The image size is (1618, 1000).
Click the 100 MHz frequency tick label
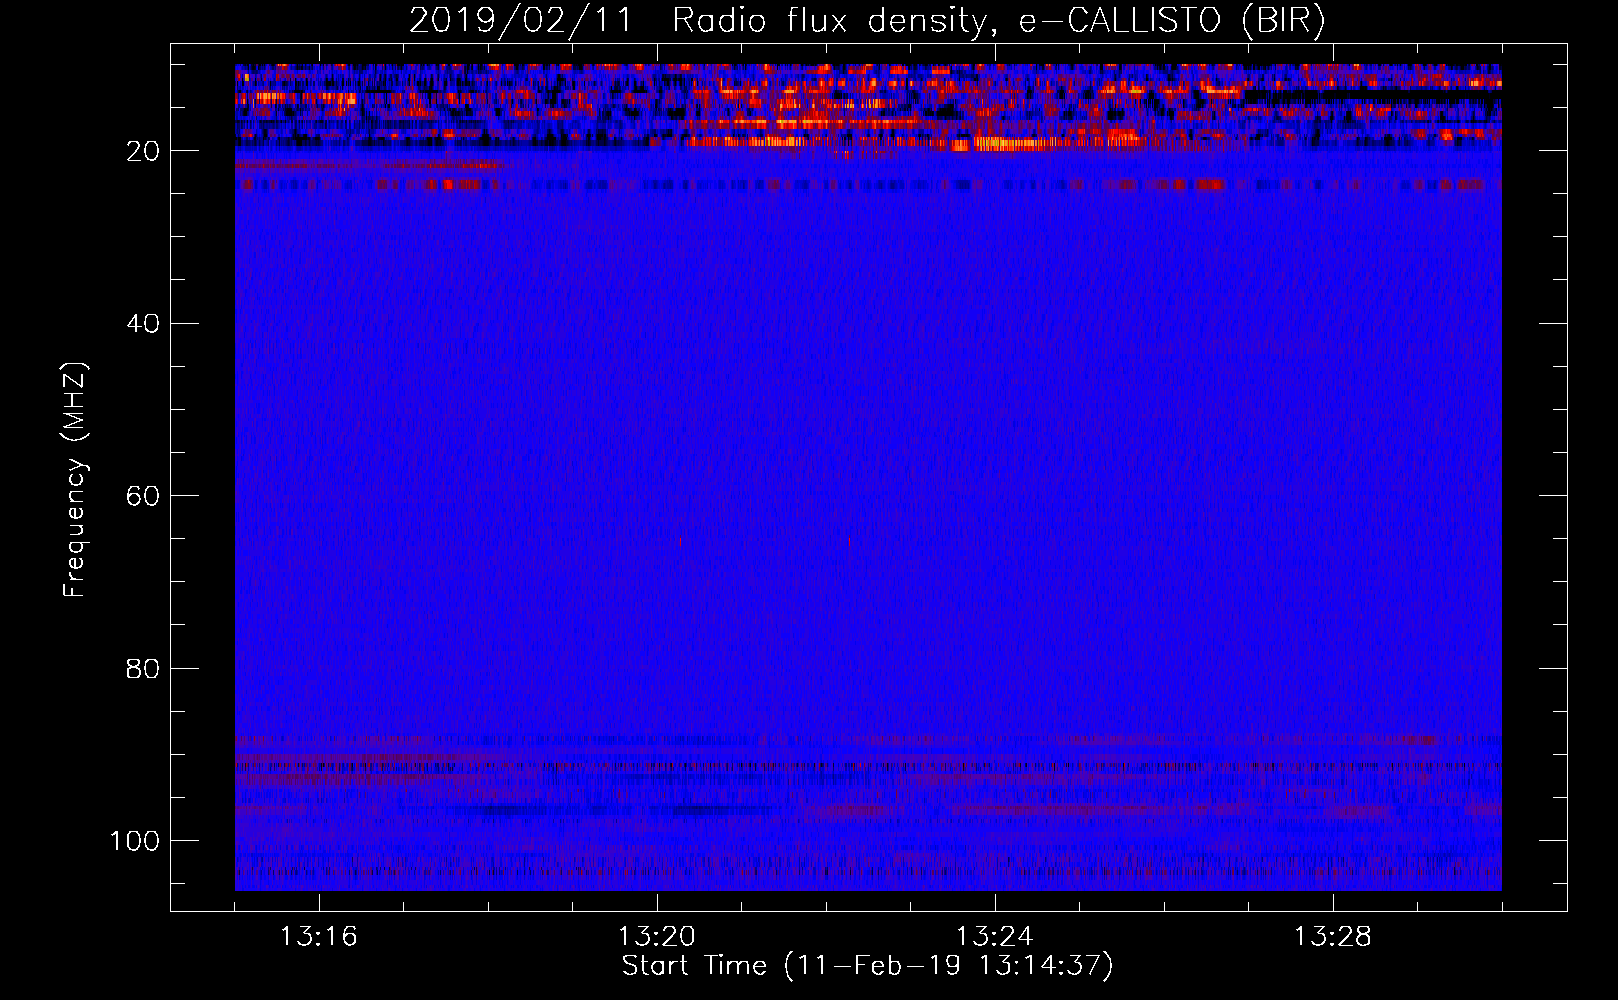point(135,841)
